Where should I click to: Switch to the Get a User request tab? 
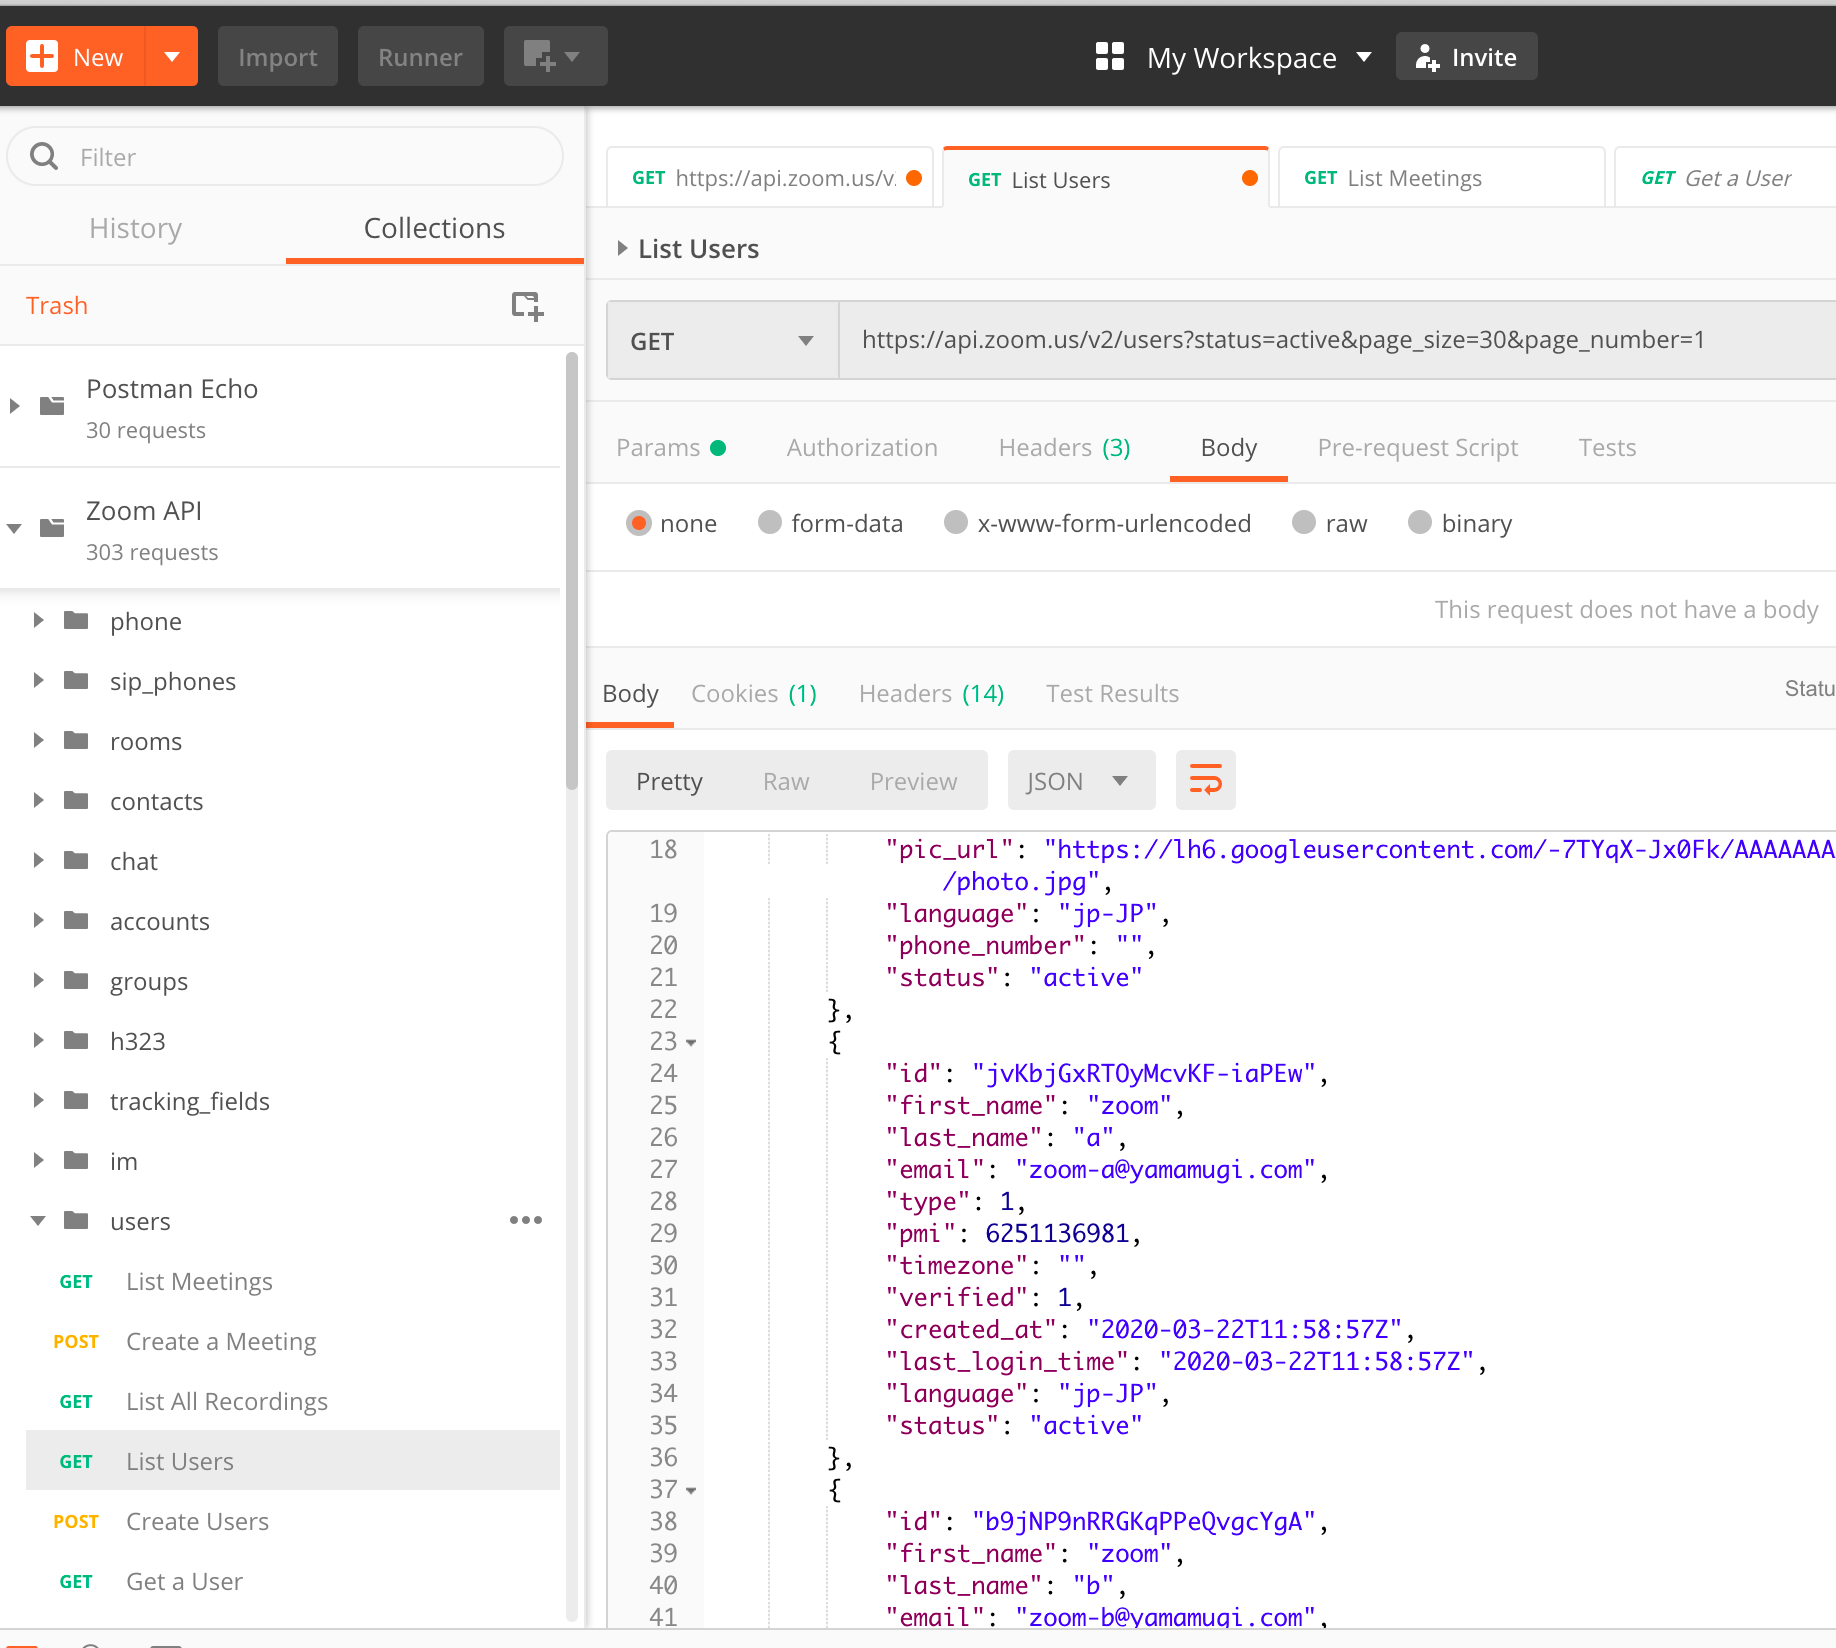[x=1725, y=178]
